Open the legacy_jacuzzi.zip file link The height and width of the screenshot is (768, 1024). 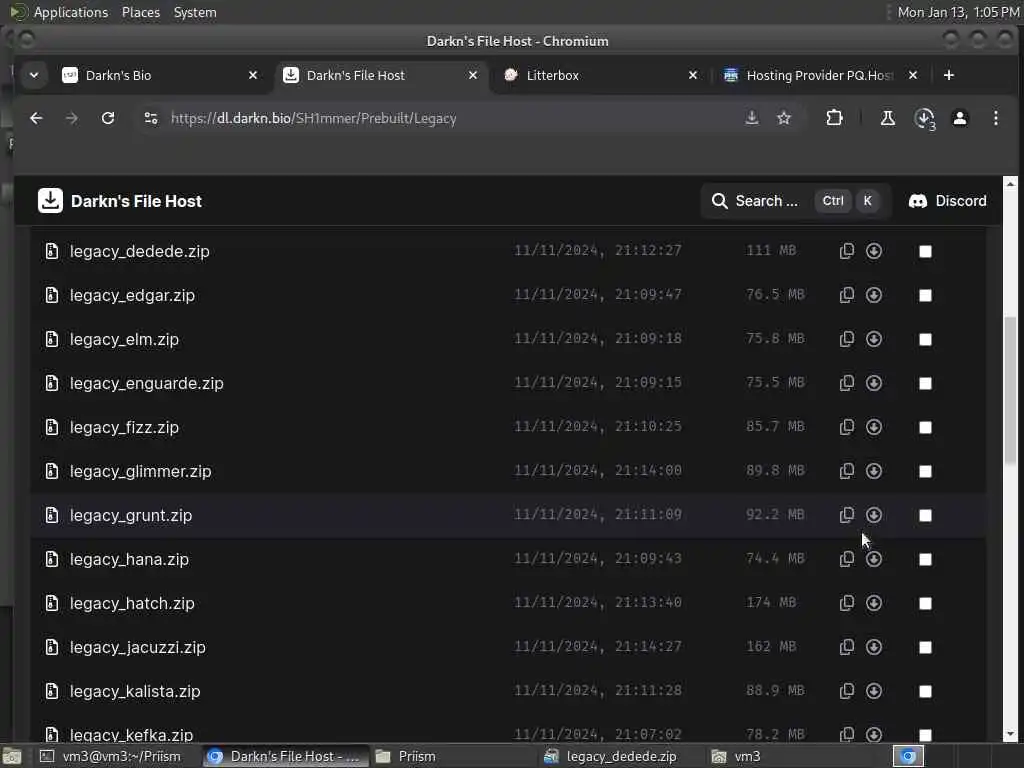(138, 647)
